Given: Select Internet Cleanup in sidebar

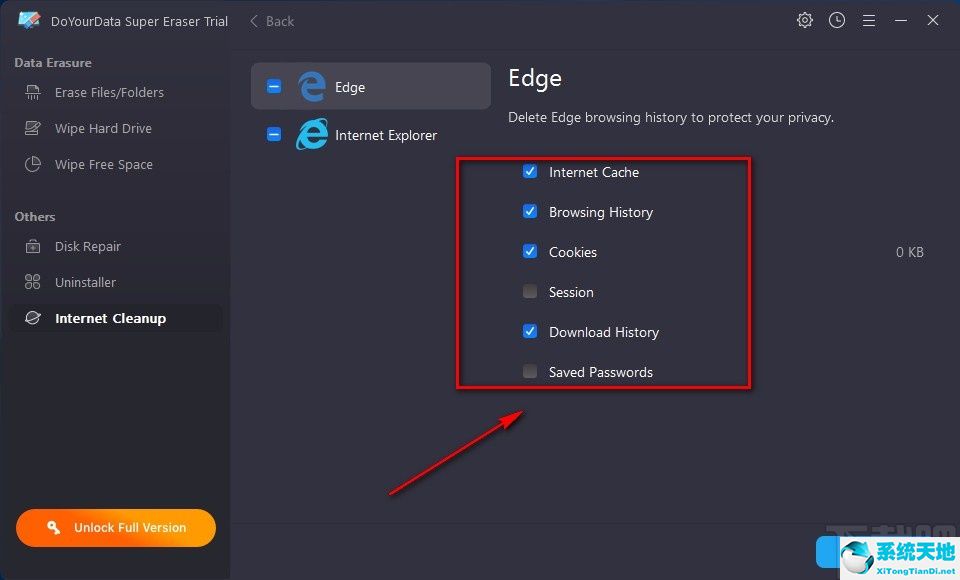Looking at the screenshot, I should [x=116, y=318].
